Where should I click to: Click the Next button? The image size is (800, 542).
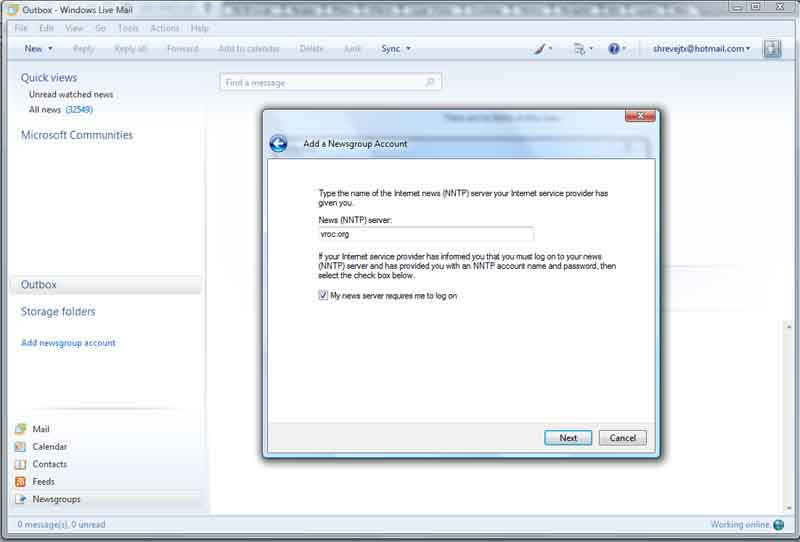(x=568, y=438)
